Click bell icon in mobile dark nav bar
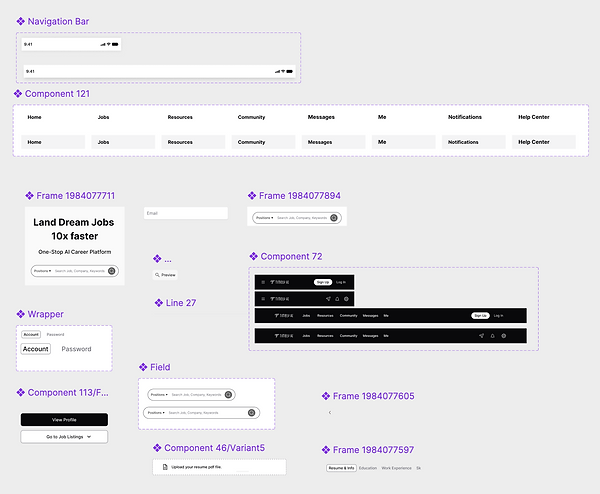Screen dimensions: 600x494 click(337, 299)
